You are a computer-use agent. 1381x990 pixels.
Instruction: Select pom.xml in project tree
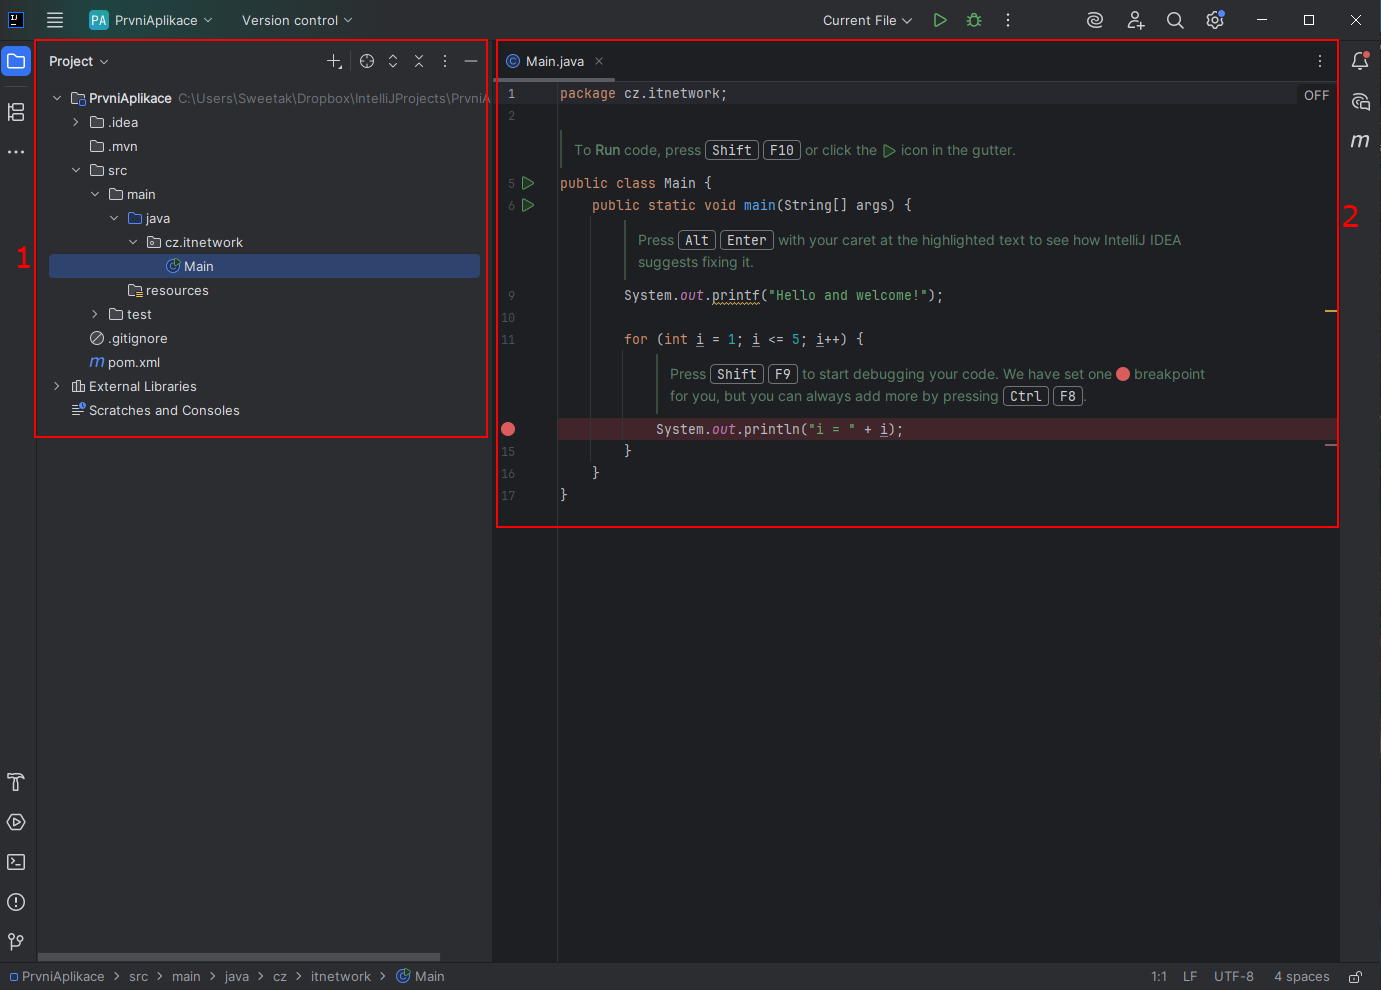point(124,362)
